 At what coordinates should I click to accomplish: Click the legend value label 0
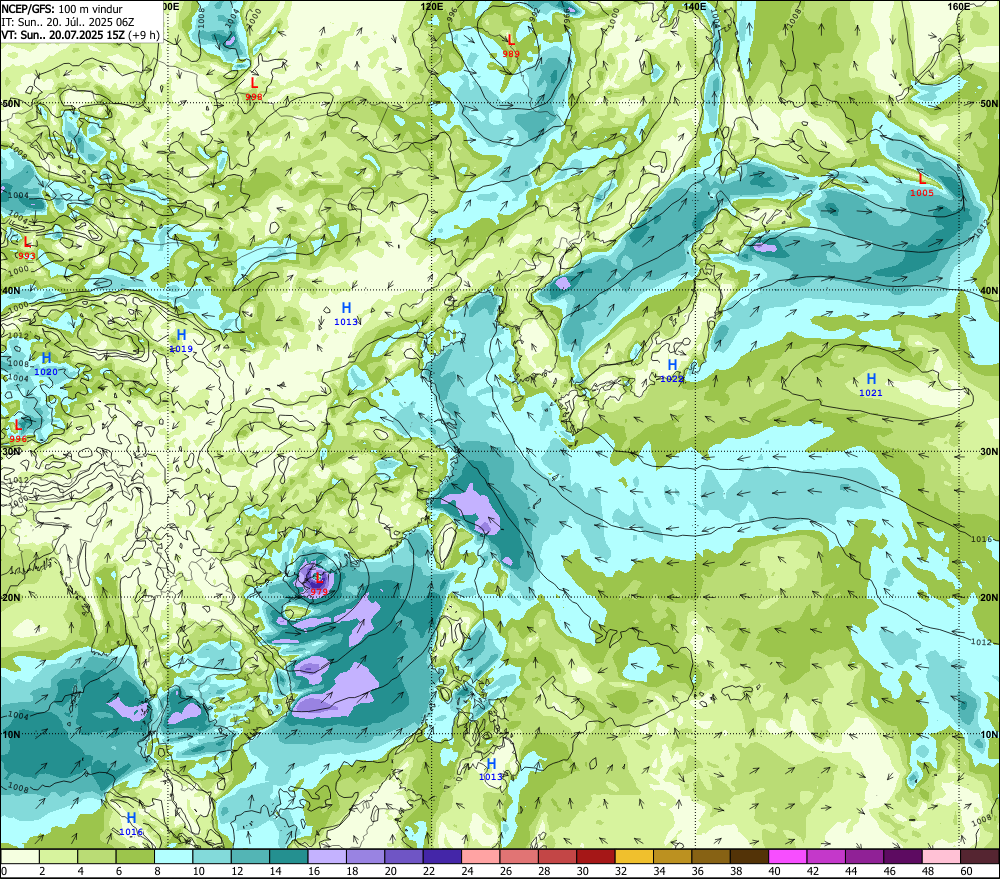4,871
